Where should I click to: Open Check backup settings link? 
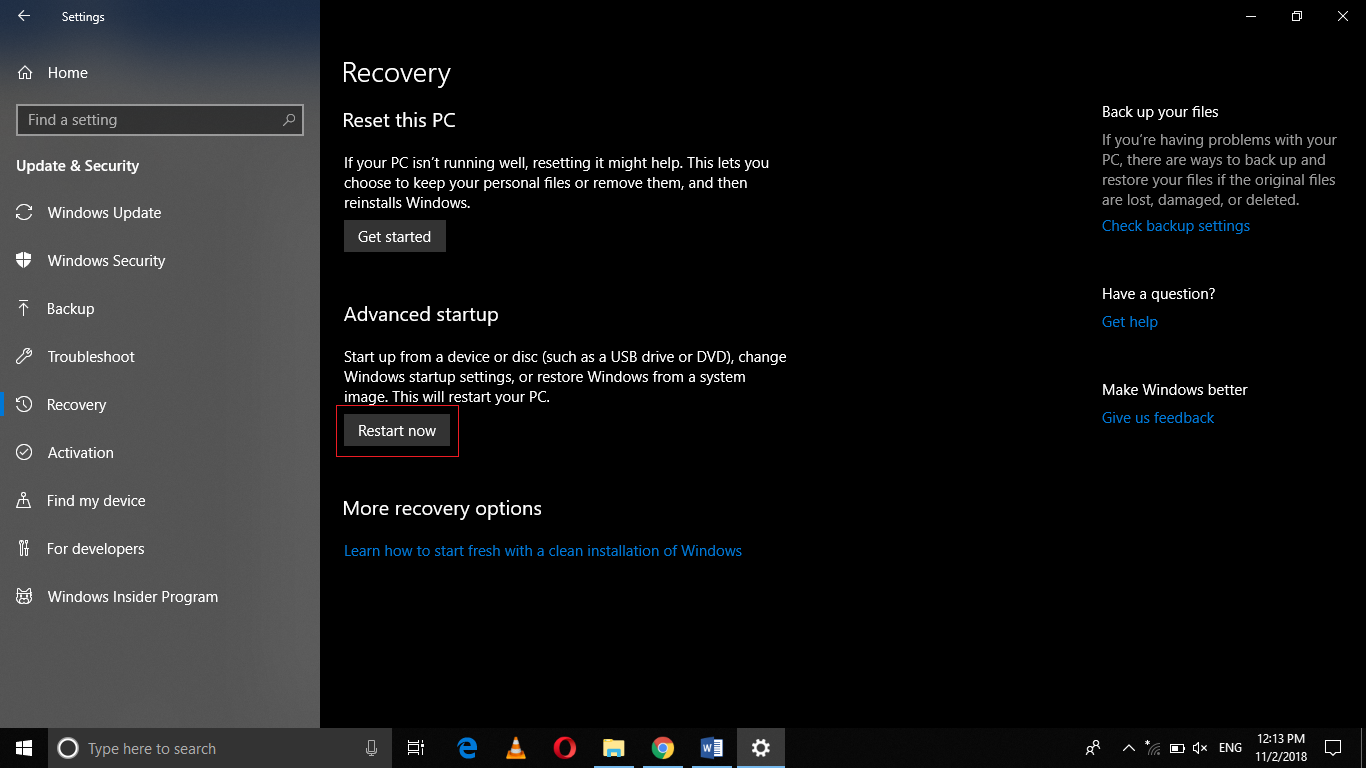click(x=1176, y=226)
